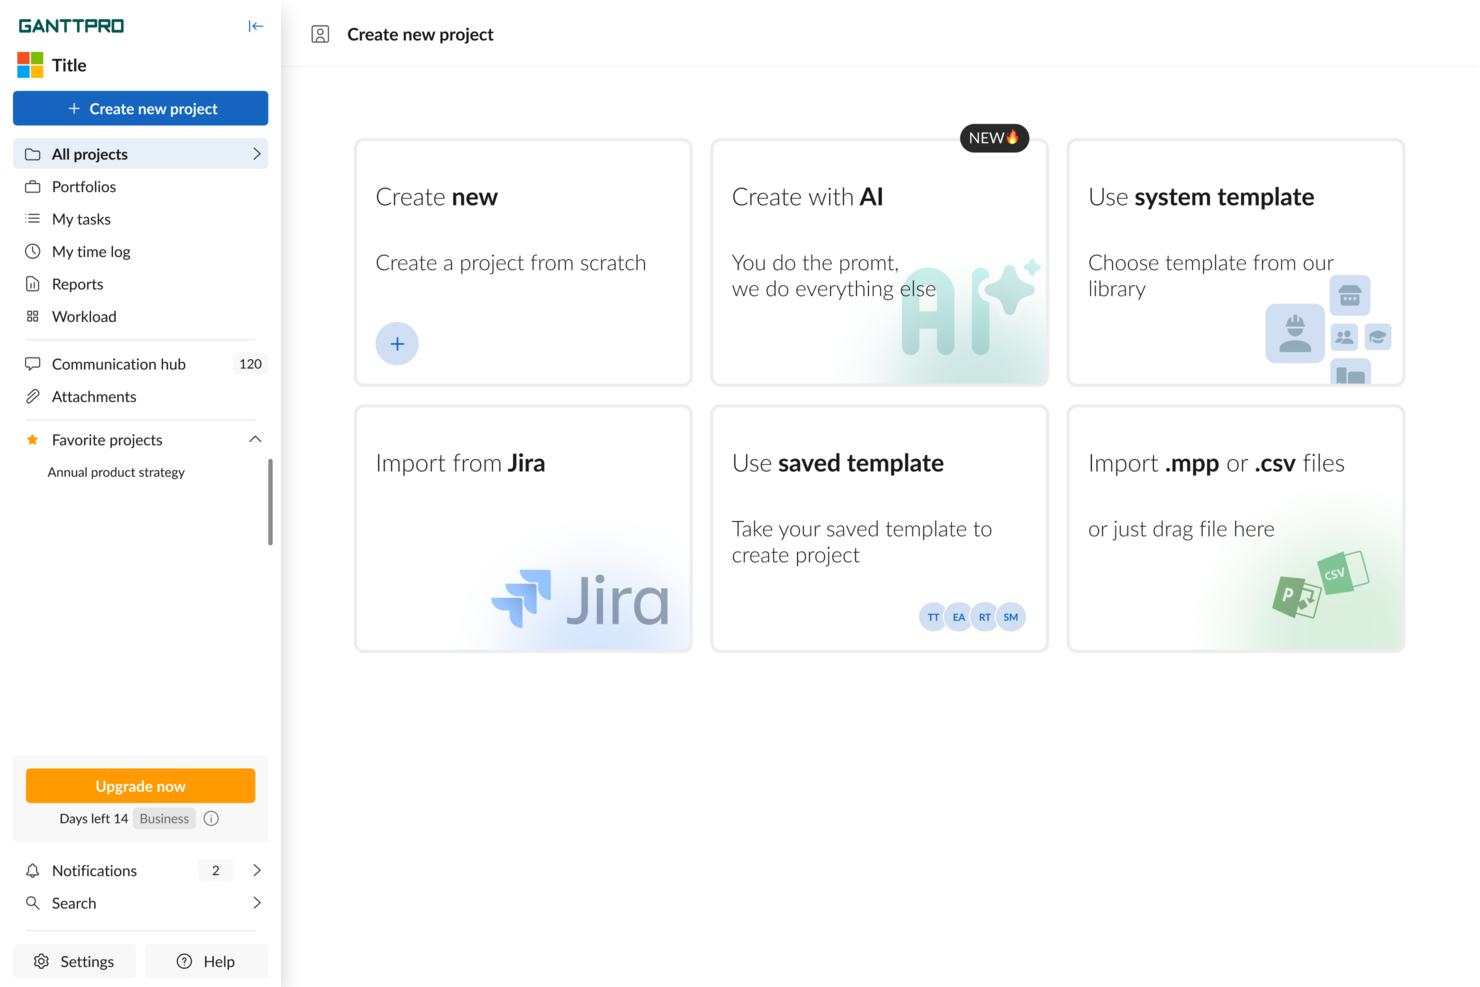
Task: Click the RT saved template avatar
Action: [985, 617]
